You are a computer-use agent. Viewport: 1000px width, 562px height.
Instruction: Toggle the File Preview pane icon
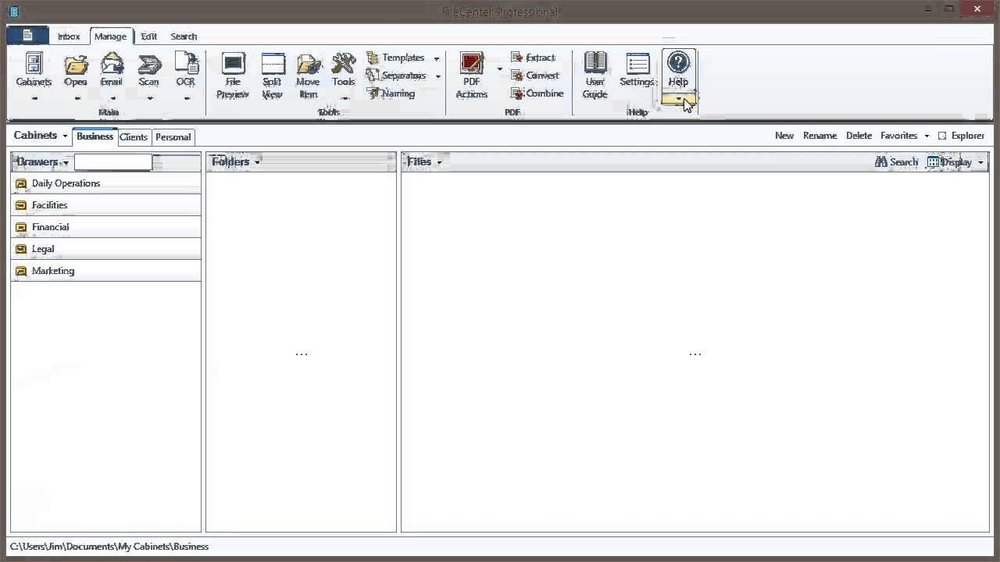point(233,64)
